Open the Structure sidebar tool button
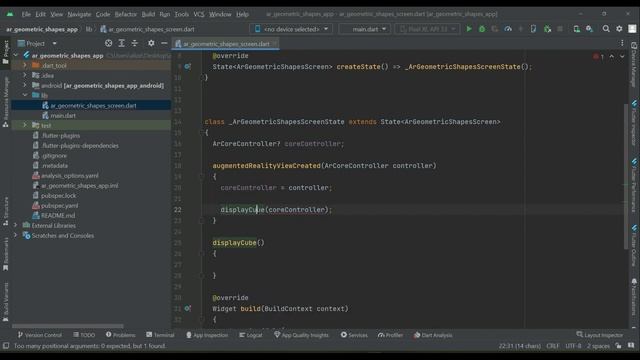The width and height of the screenshot is (640, 360). (x=5, y=212)
